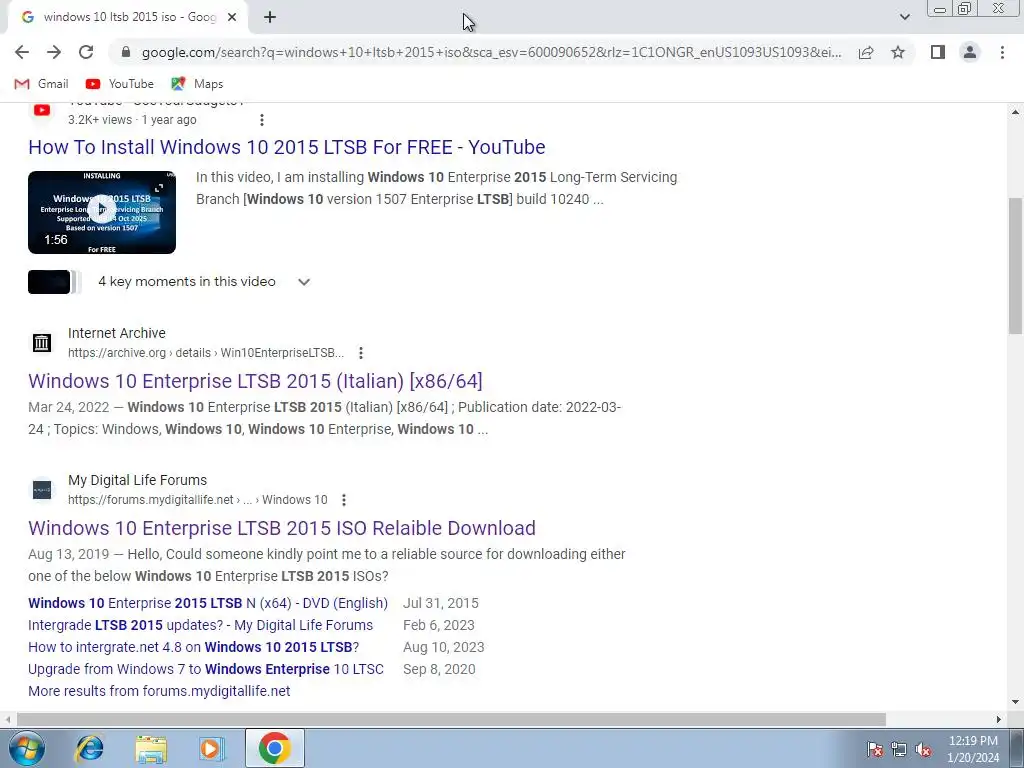Viewport: 1024px width, 768px height.
Task: Reload the current page
Action: click(x=86, y=52)
